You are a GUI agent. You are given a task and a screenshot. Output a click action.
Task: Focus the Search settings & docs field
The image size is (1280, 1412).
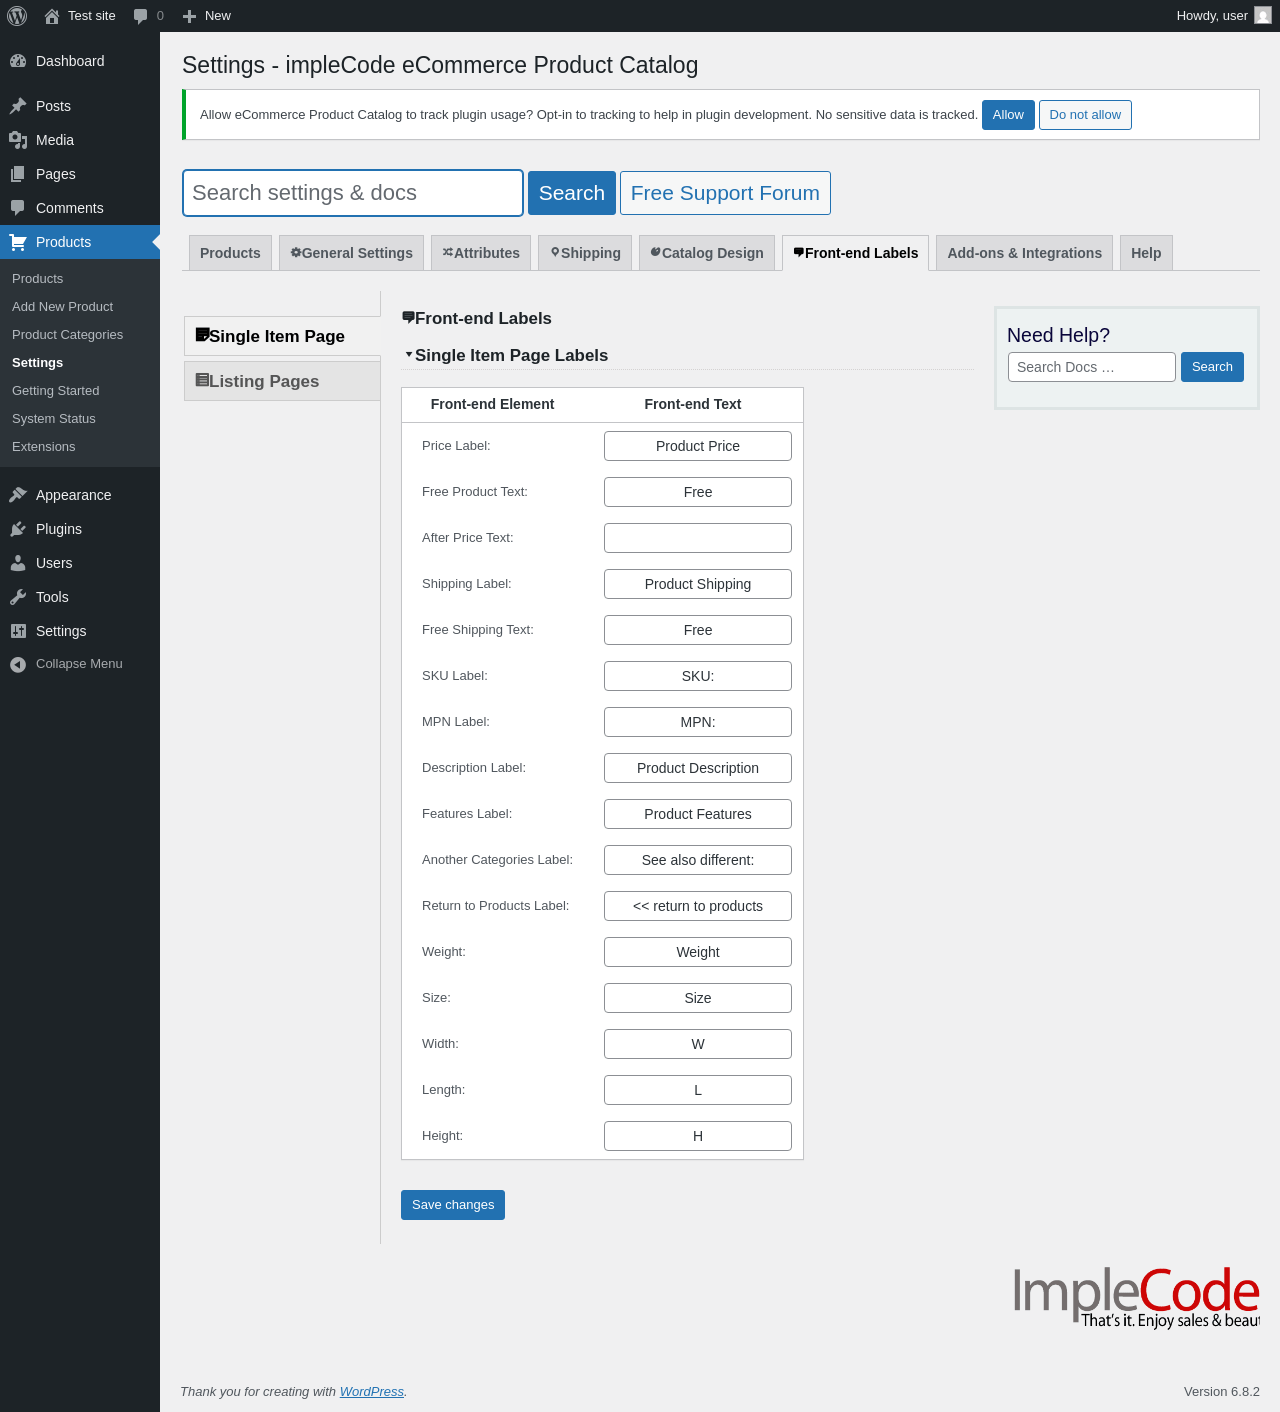coord(353,193)
